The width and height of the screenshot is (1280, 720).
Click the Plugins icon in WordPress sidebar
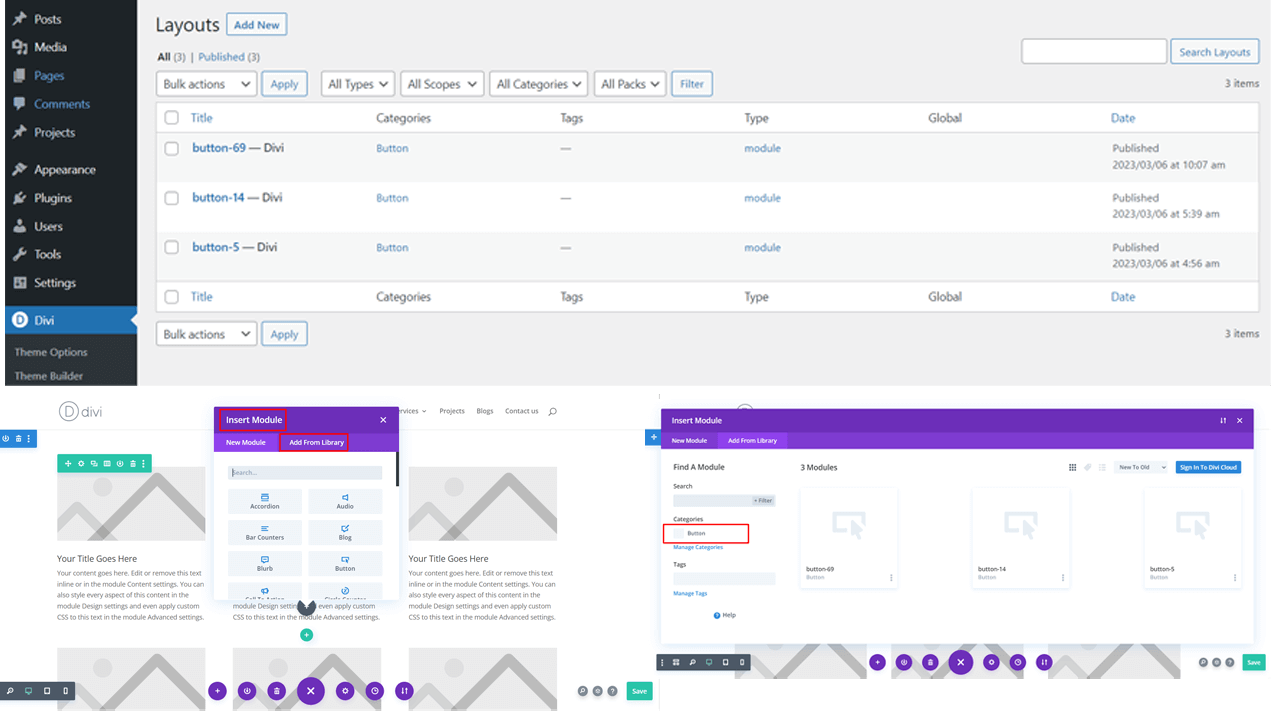(x=20, y=198)
